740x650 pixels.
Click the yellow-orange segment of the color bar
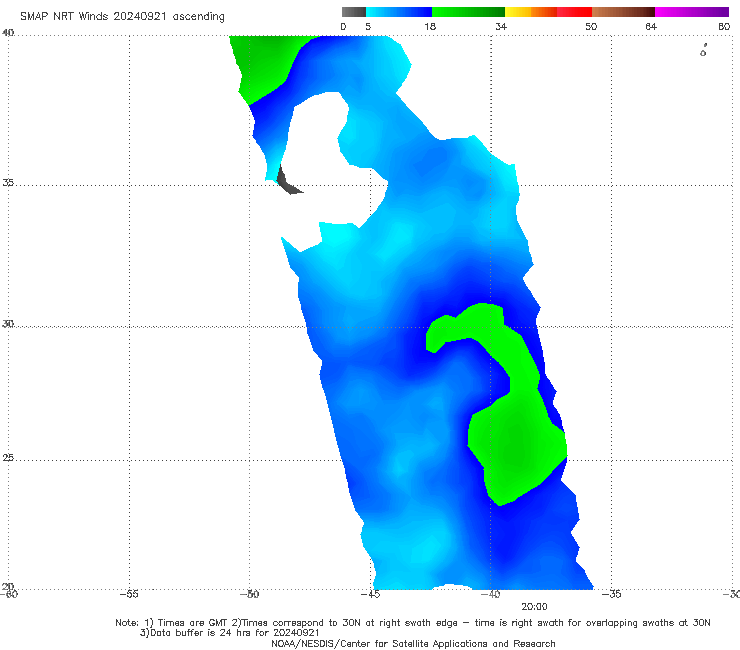[x=531, y=12]
